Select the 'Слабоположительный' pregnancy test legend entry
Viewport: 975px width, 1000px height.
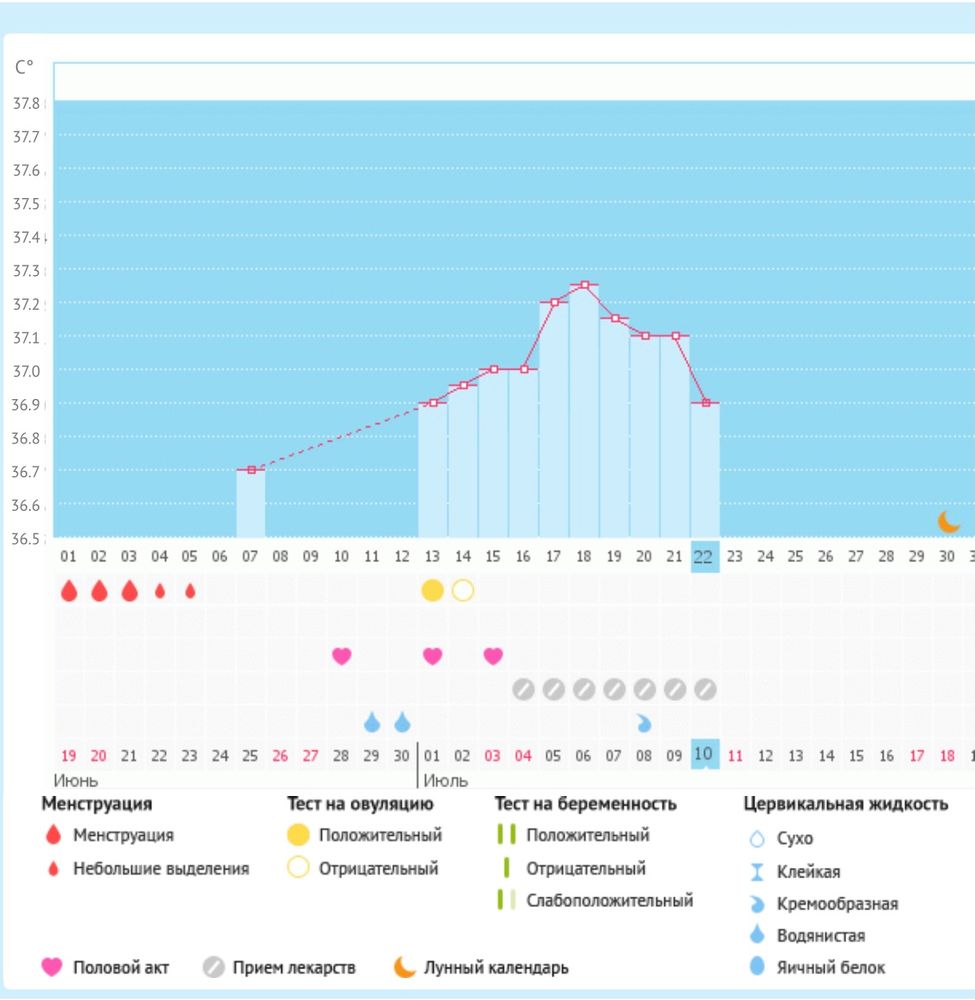click(x=609, y=900)
